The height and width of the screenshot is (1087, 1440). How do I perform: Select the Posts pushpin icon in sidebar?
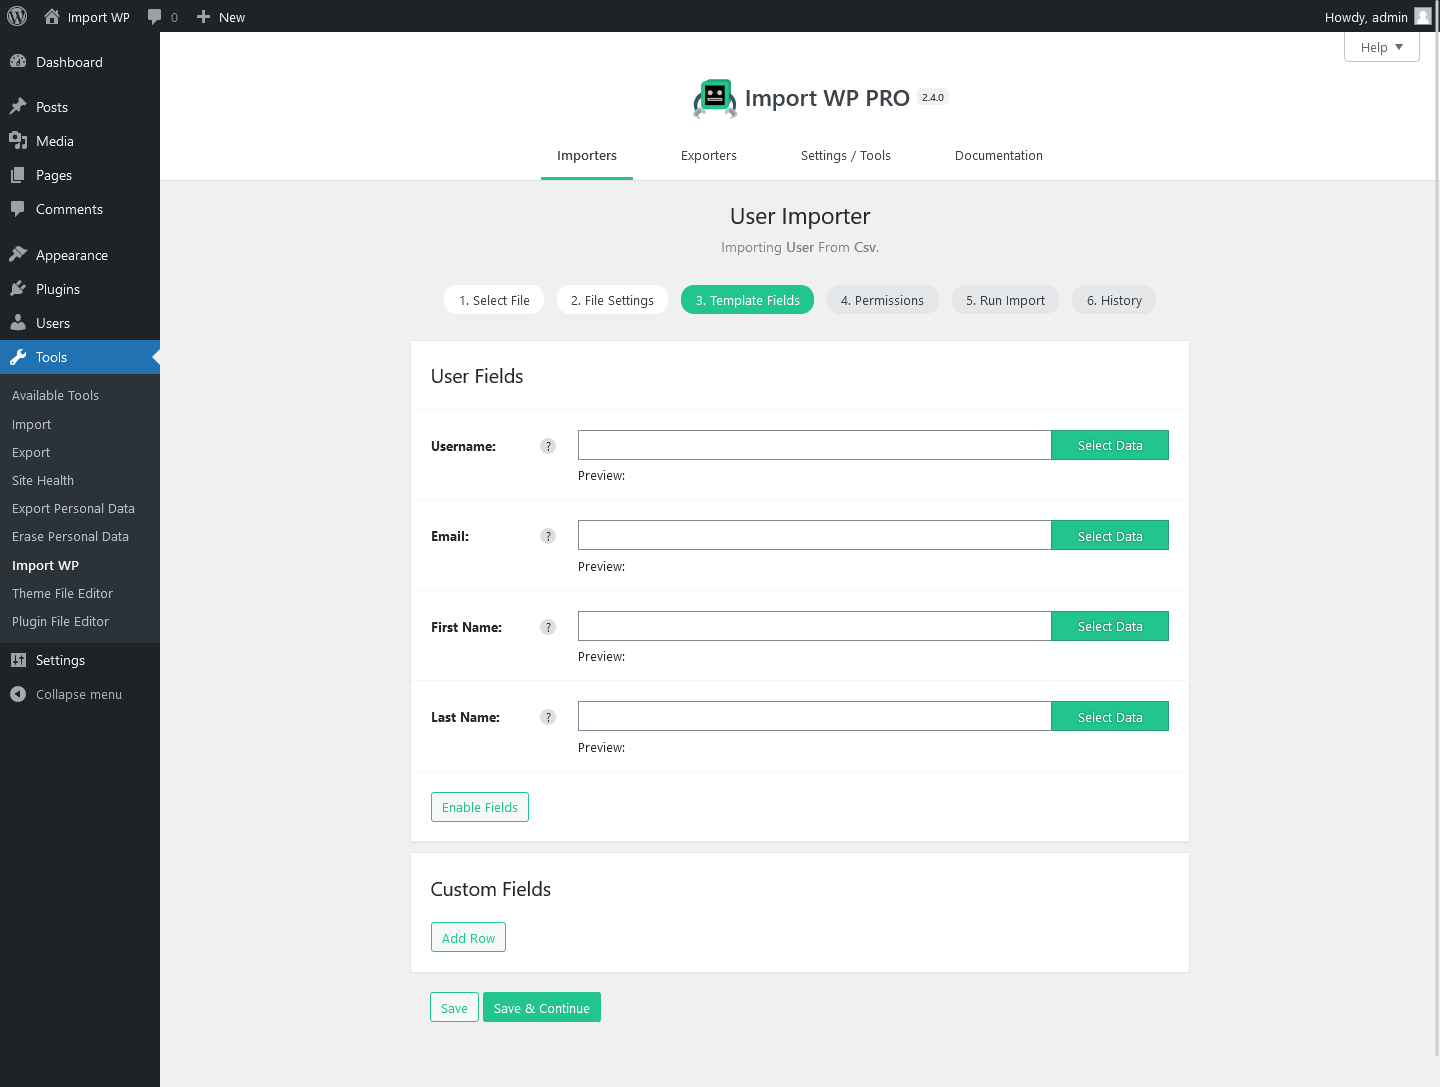20,106
